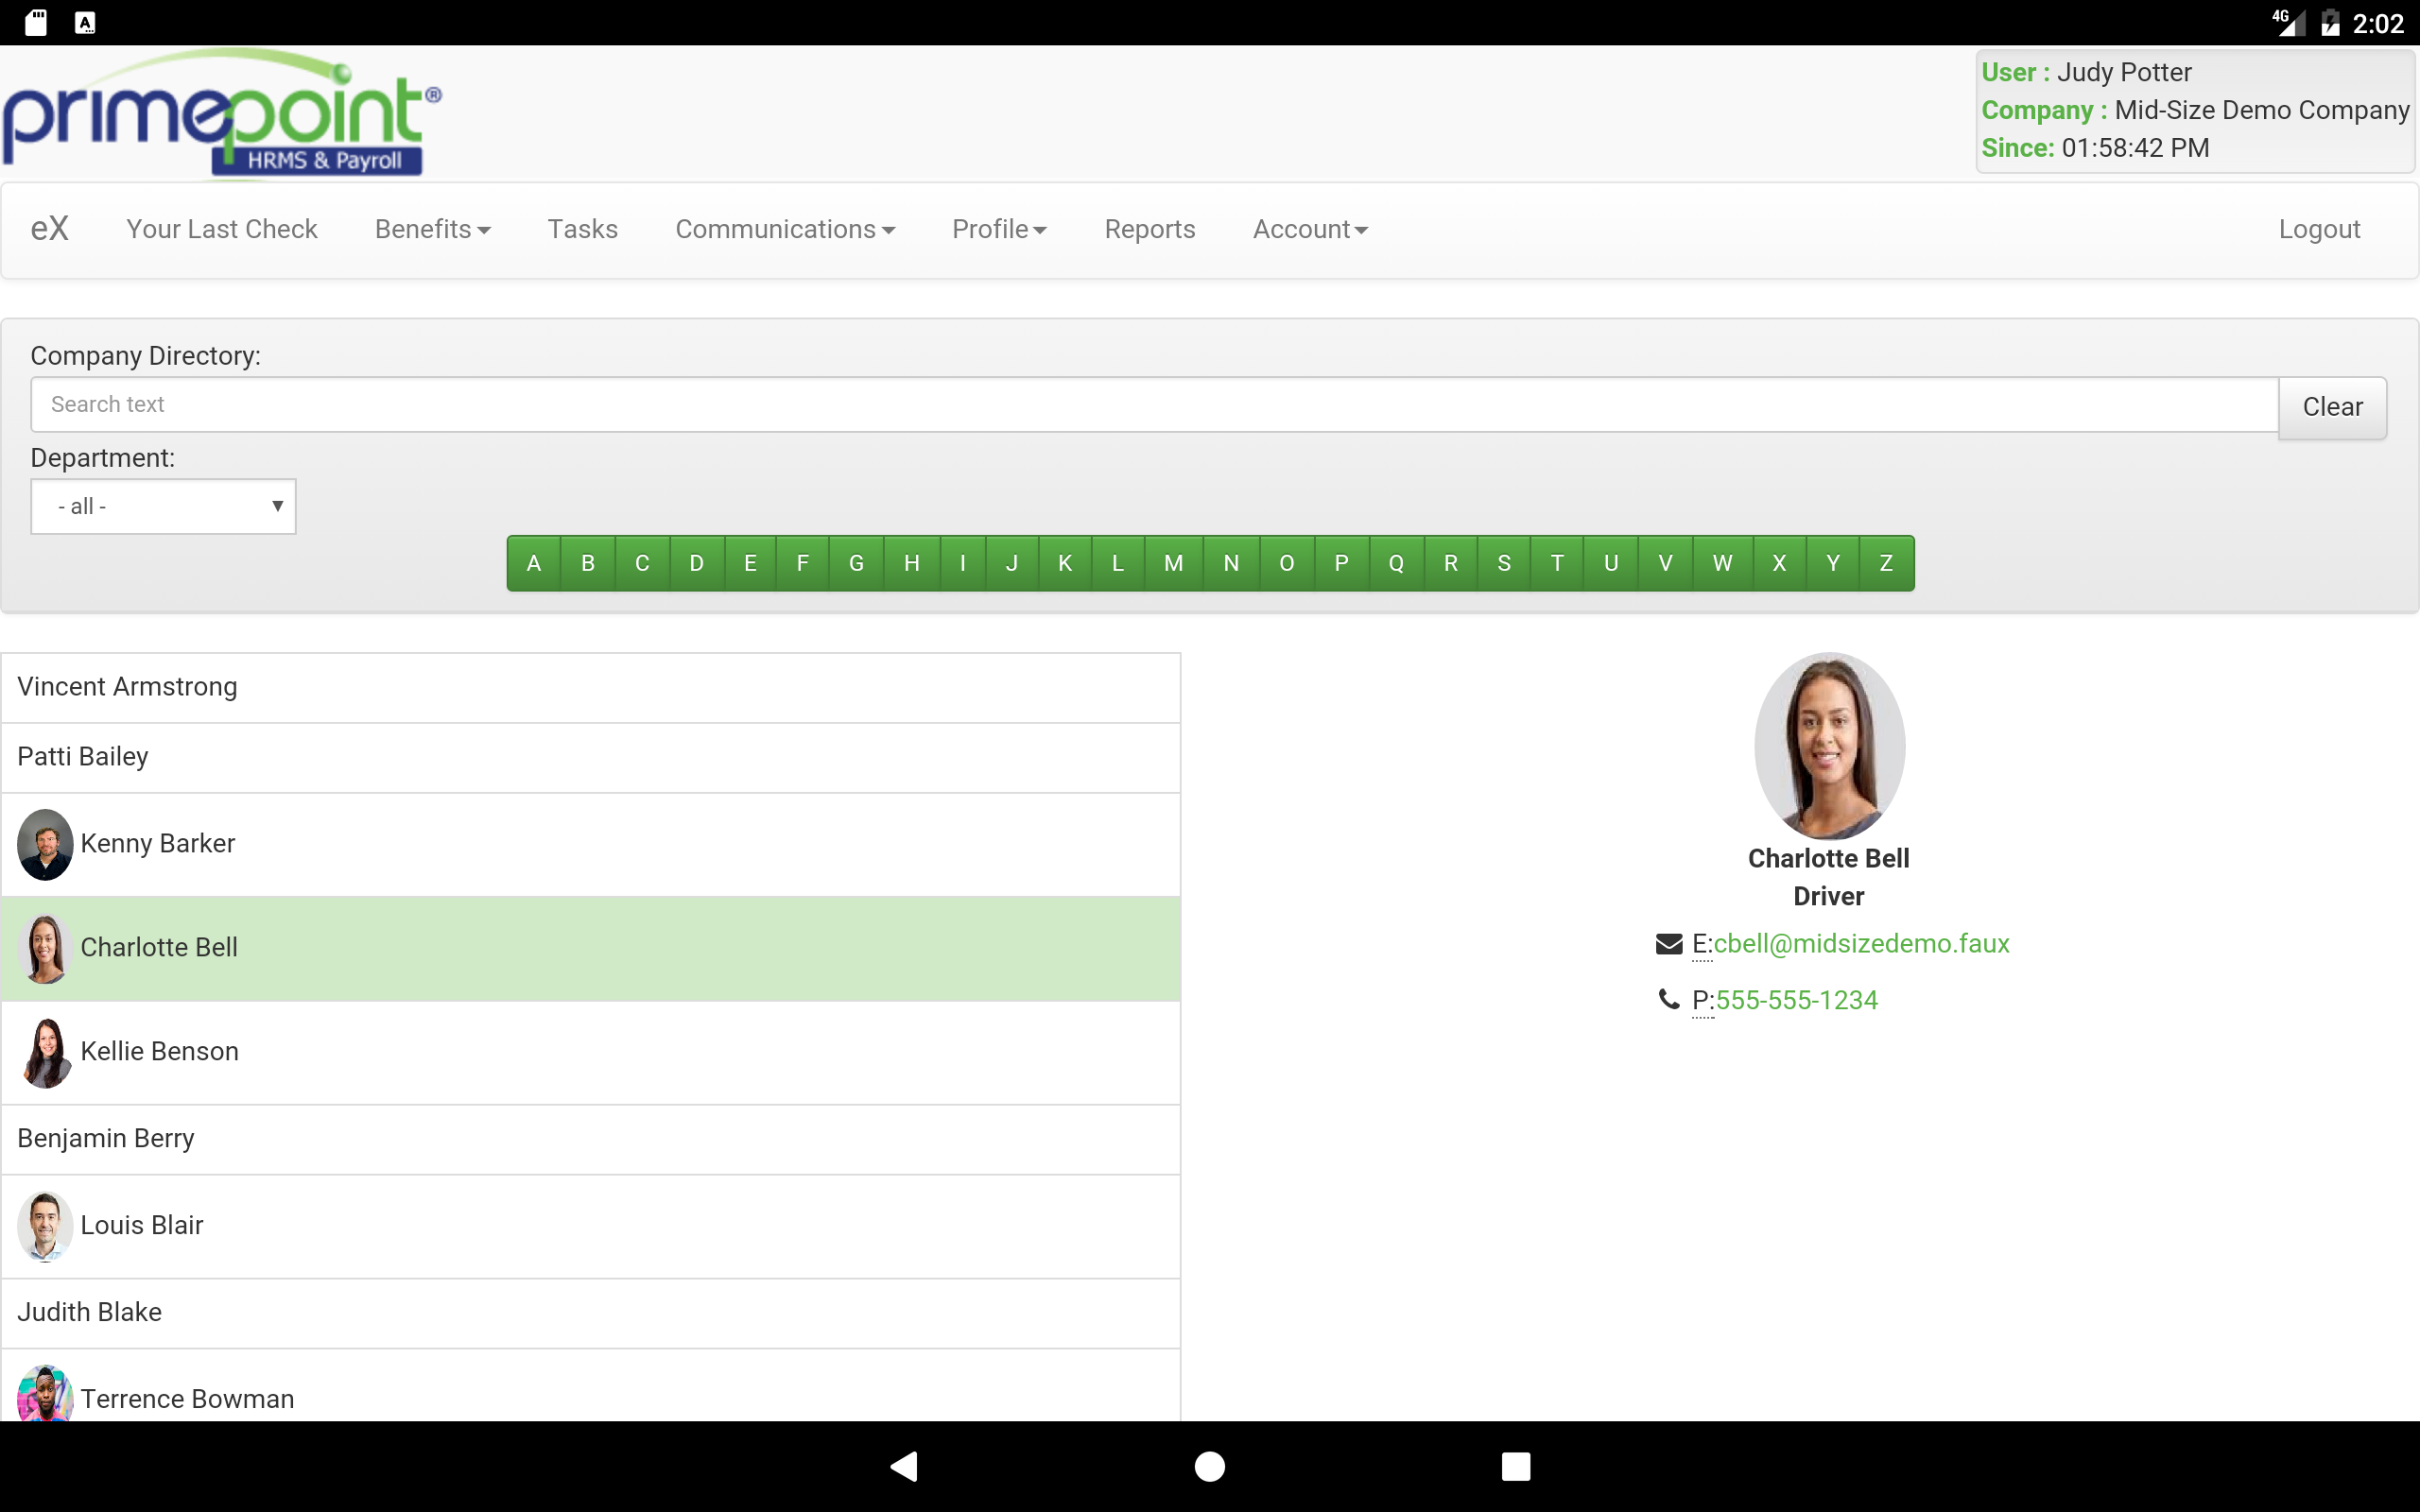Filter directory by letter U
Image resolution: width=2420 pixels, height=1512 pixels.
tap(1611, 563)
